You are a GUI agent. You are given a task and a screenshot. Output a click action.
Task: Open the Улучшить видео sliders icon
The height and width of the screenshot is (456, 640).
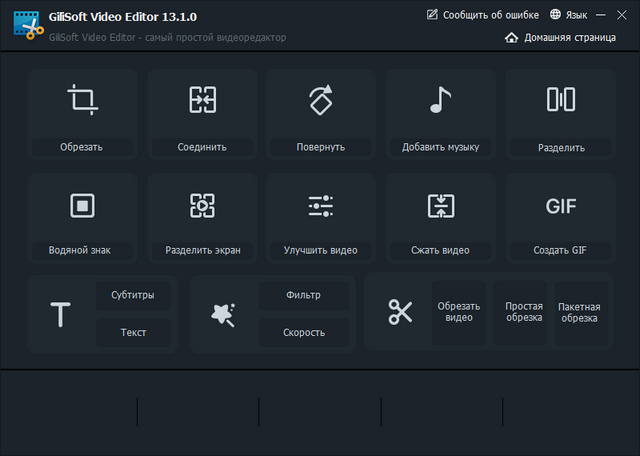[320, 205]
